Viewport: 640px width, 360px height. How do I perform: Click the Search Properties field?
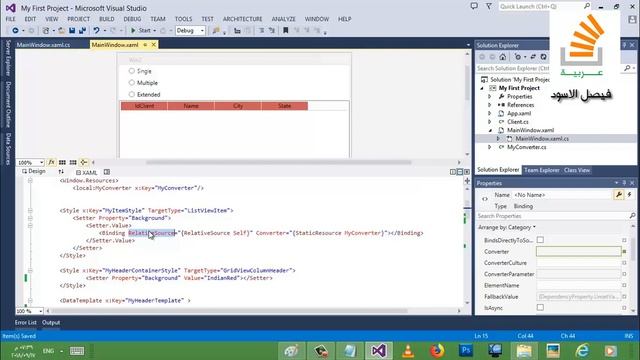point(556,216)
